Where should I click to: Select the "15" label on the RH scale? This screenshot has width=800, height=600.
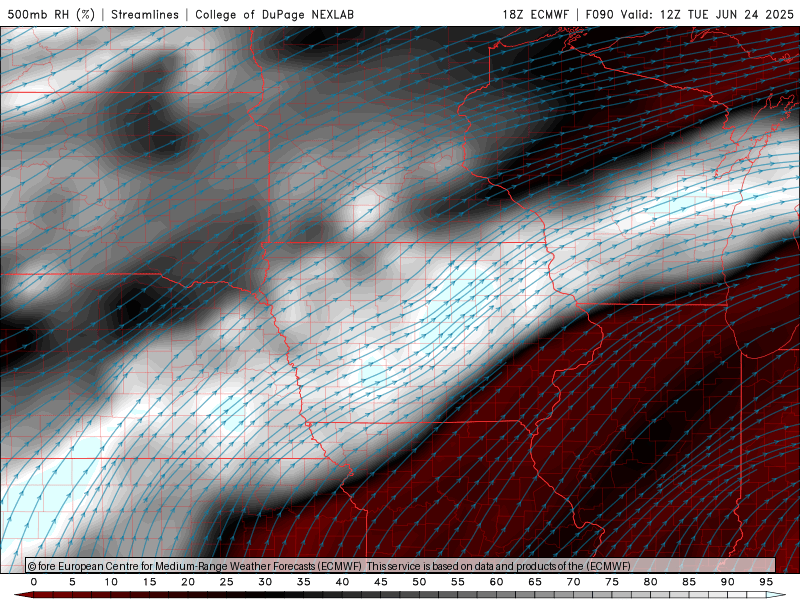[x=149, y=582]
